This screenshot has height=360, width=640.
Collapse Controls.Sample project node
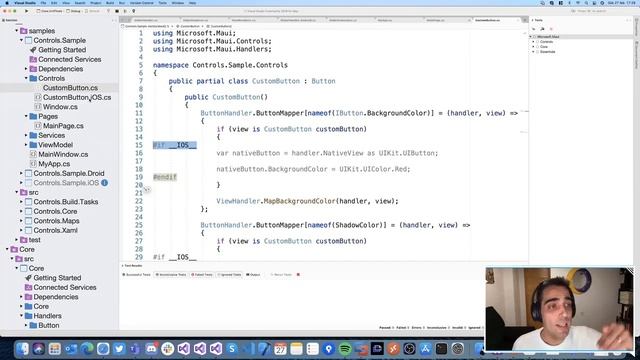tap(21, 40)
